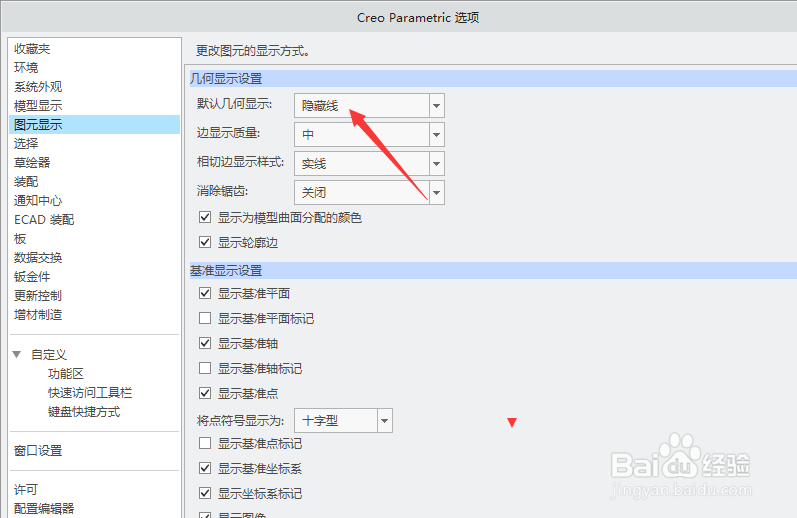
Task: Open 增材制造 category
Action: point(38,315)
